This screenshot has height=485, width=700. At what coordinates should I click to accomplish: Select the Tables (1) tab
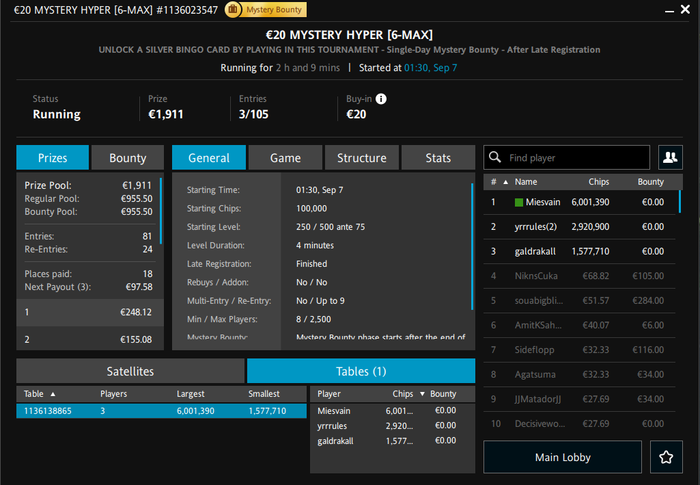pyautogui.click(x=361, y=371)
